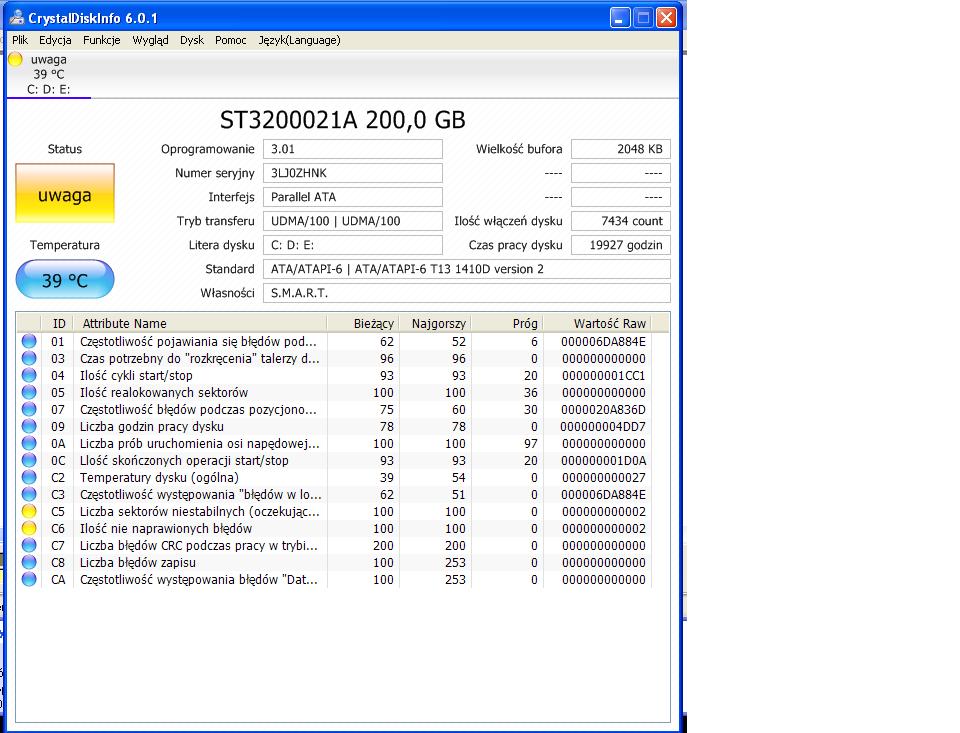The image size is (960, 733).
Task: Click the yellow warning orb for attribute C6
Action: [29, 528]
